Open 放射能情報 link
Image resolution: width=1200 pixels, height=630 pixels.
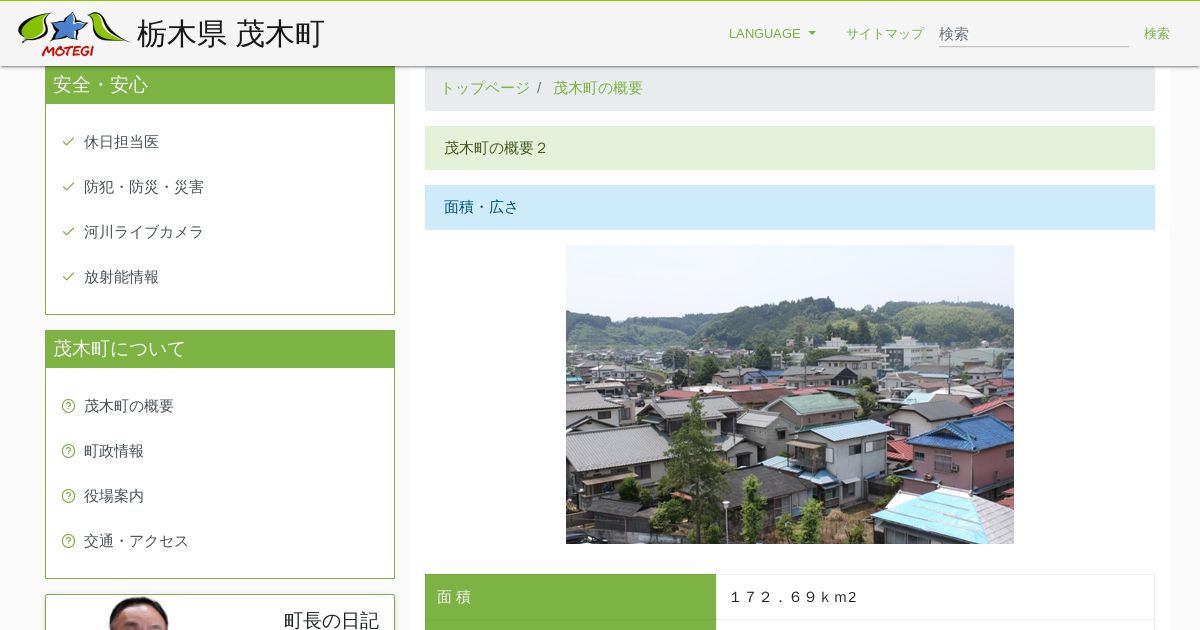click(121, 277)
